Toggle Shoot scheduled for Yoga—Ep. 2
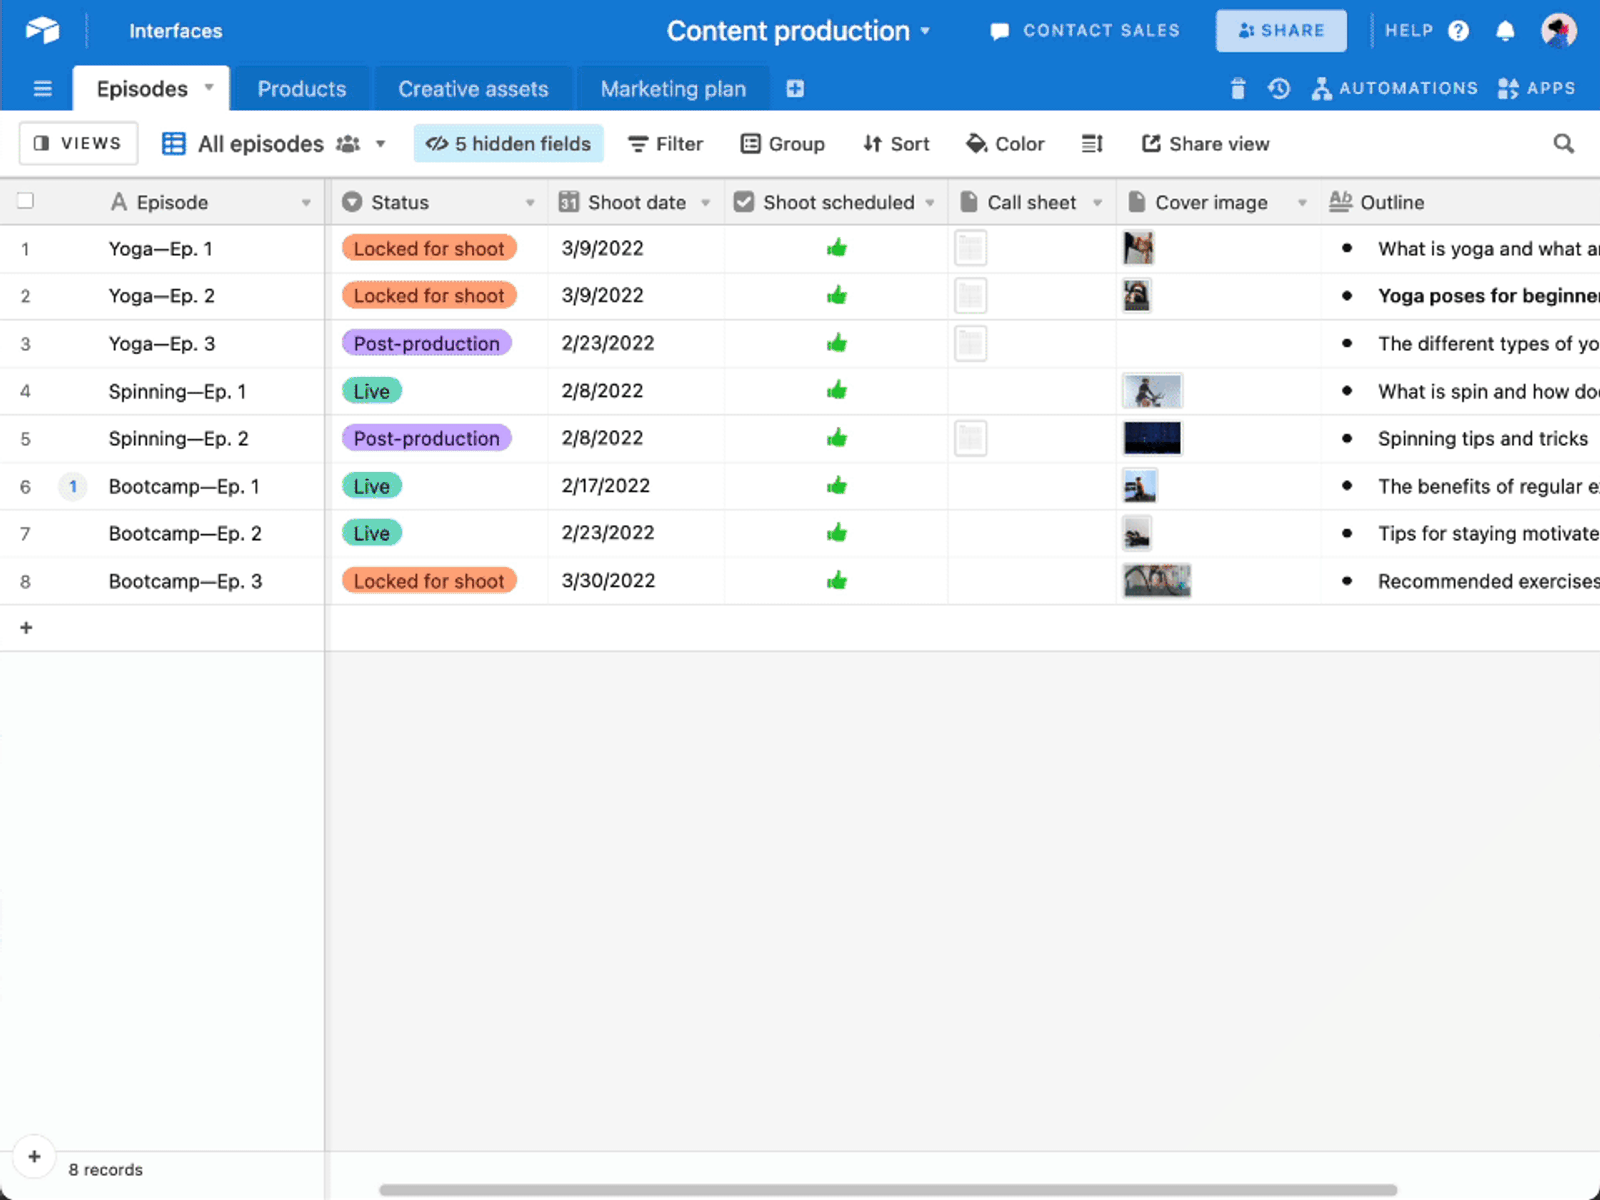This screenshot has width=1600, height=1200. click(x=837, y=295)
